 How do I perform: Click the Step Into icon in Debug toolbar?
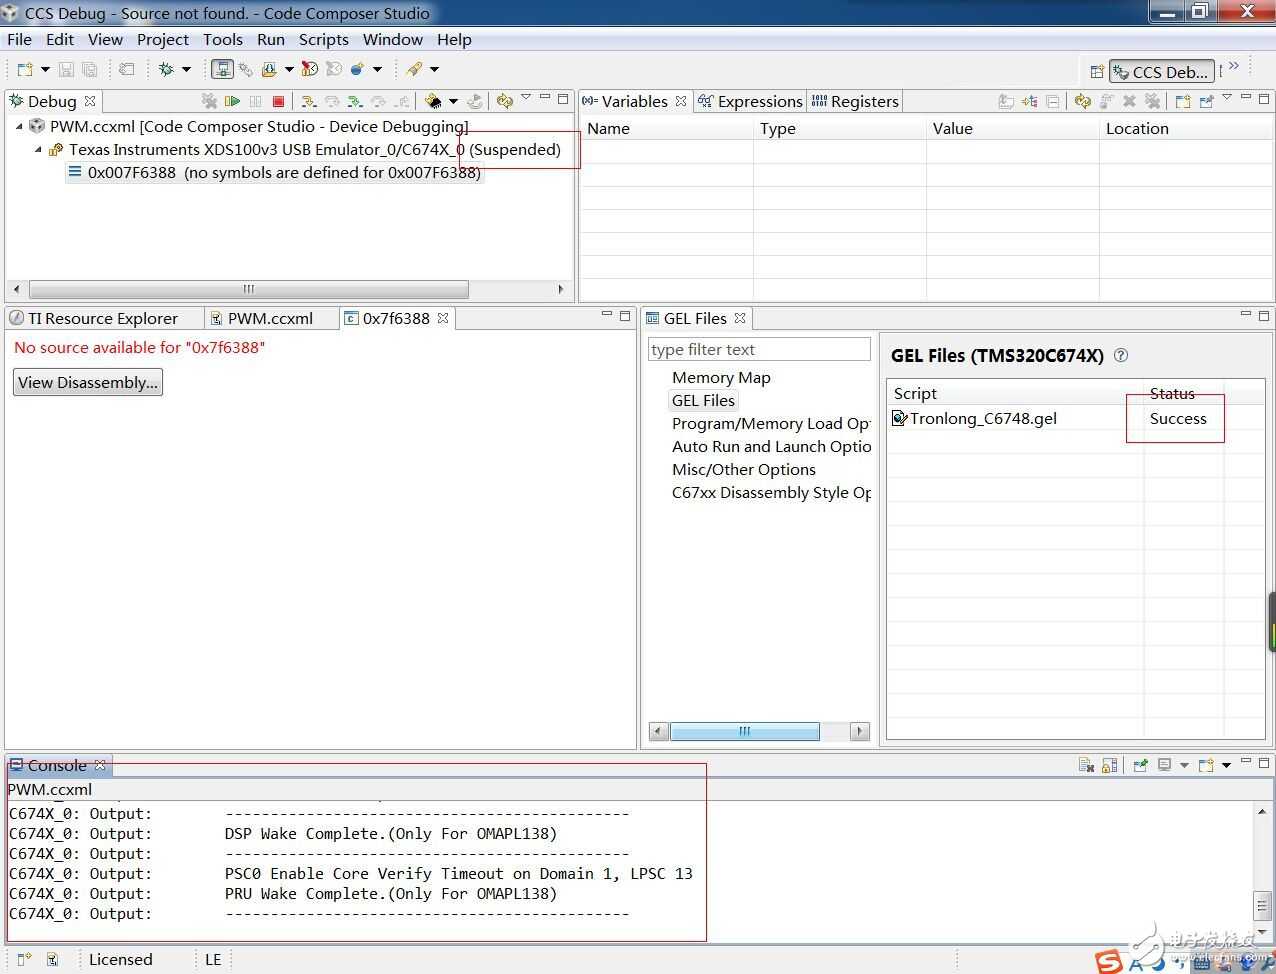tap(309, 101)
